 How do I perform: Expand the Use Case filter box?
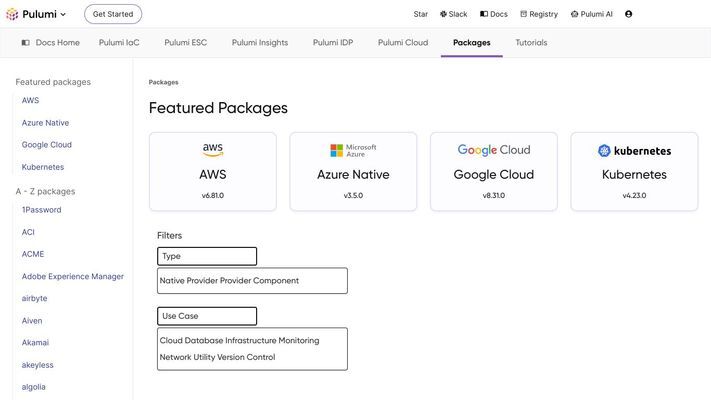(x=207, y=316)
